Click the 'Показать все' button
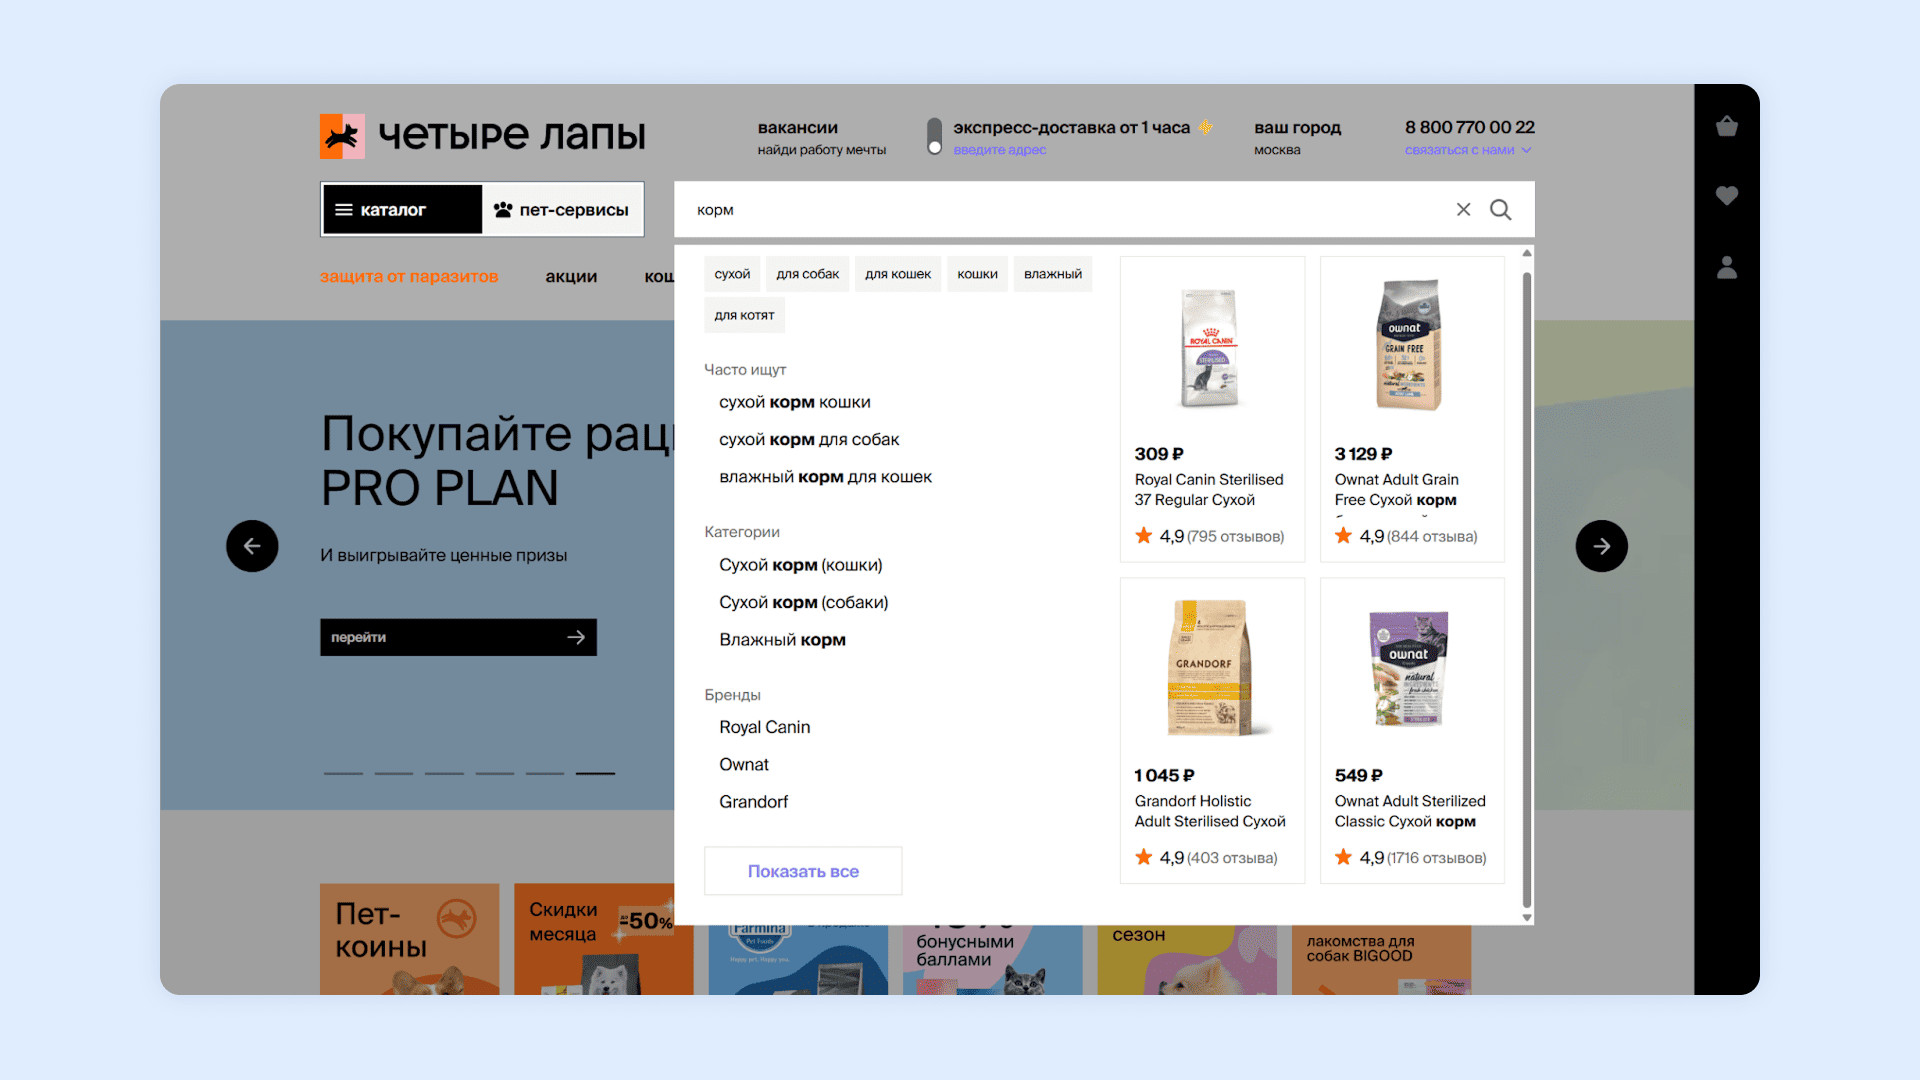1920x1080 pixels. [803, 871]
